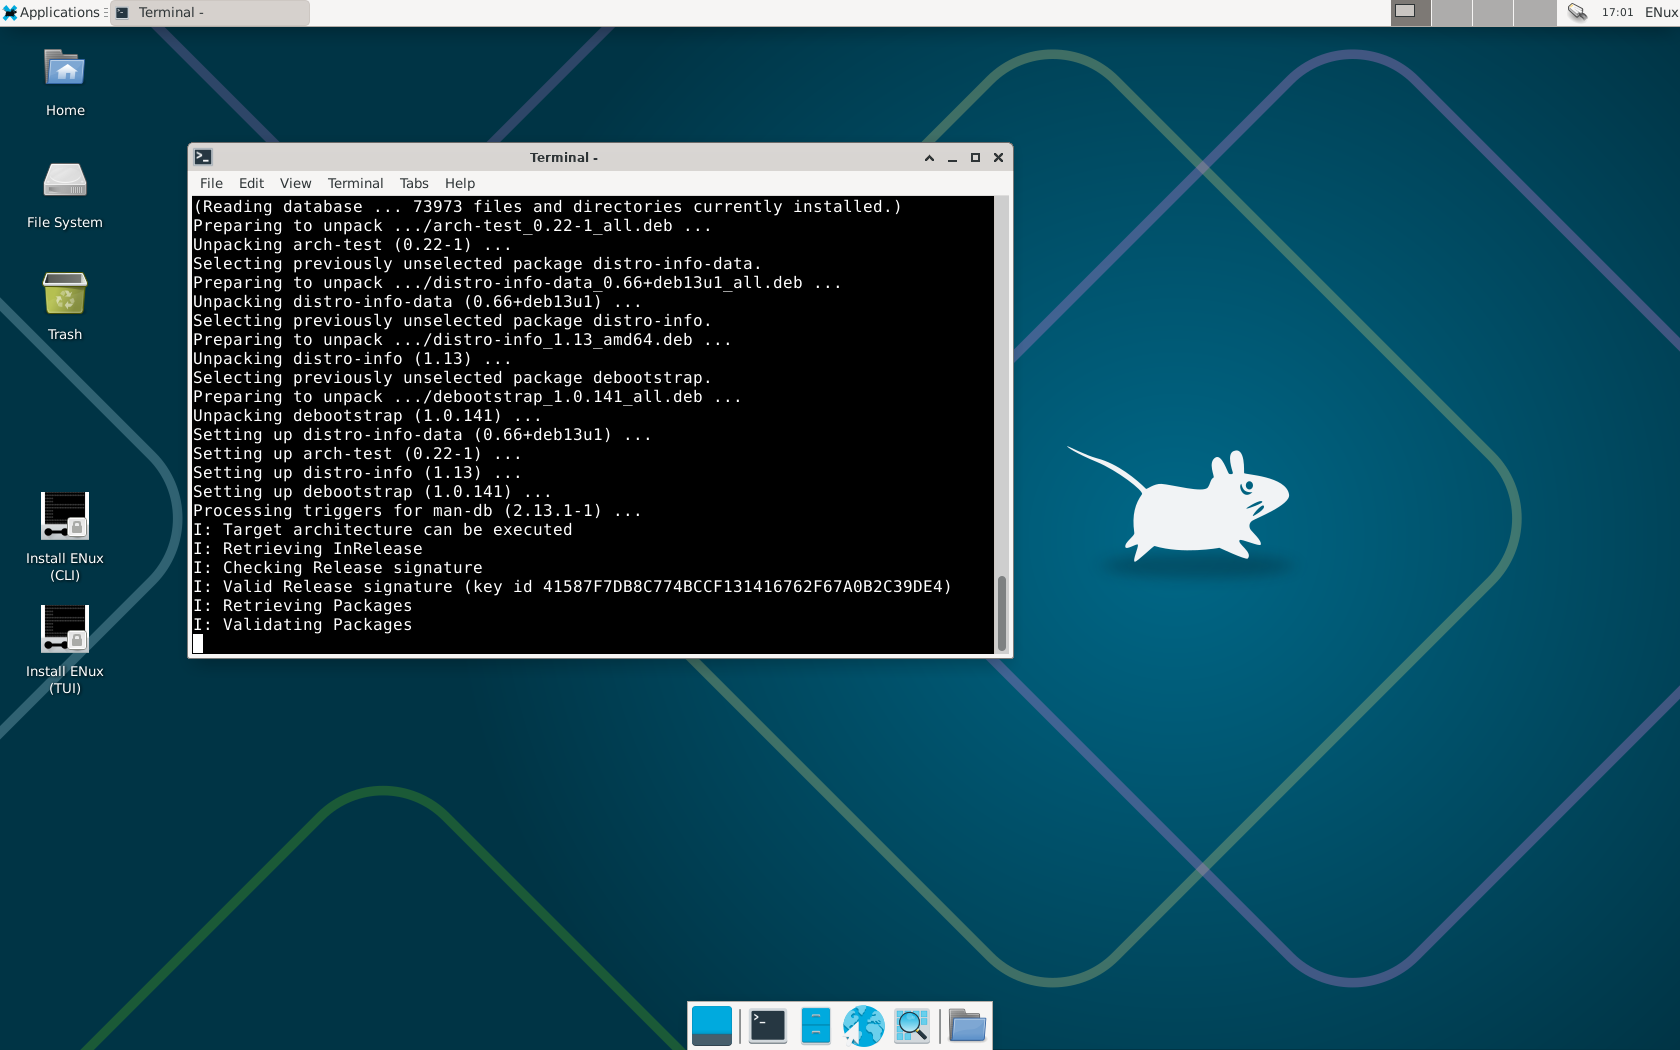Click 'I: Retrieving Packages' terminal line
The image size is (1680, 1050).
[x=302, y=606]
